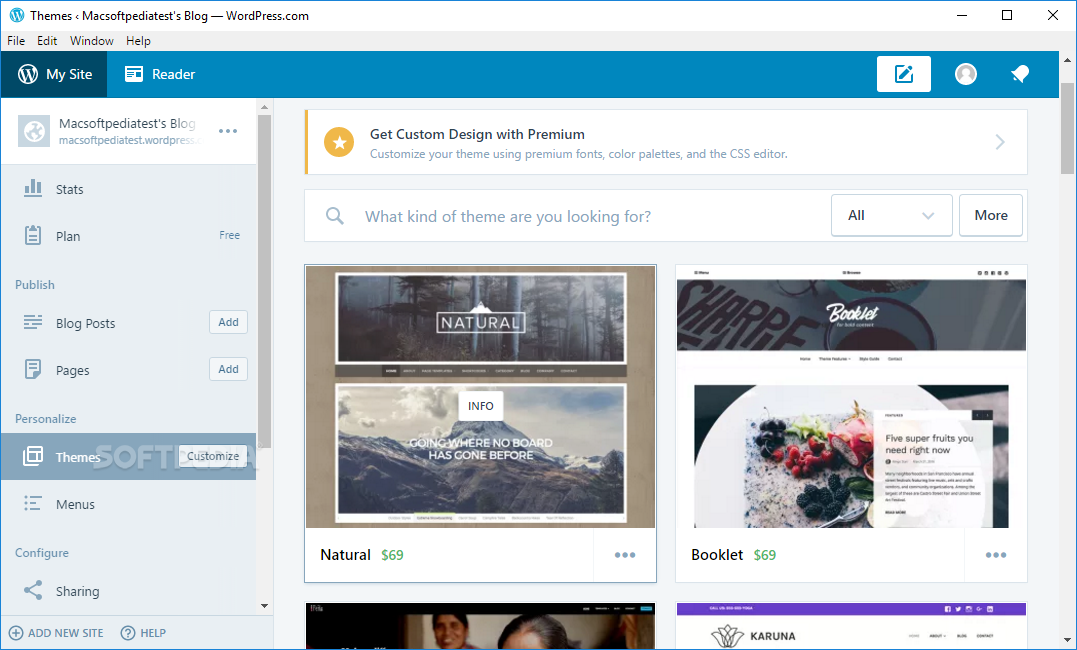Open the Karuna theme thumbnail

[851, 626]
